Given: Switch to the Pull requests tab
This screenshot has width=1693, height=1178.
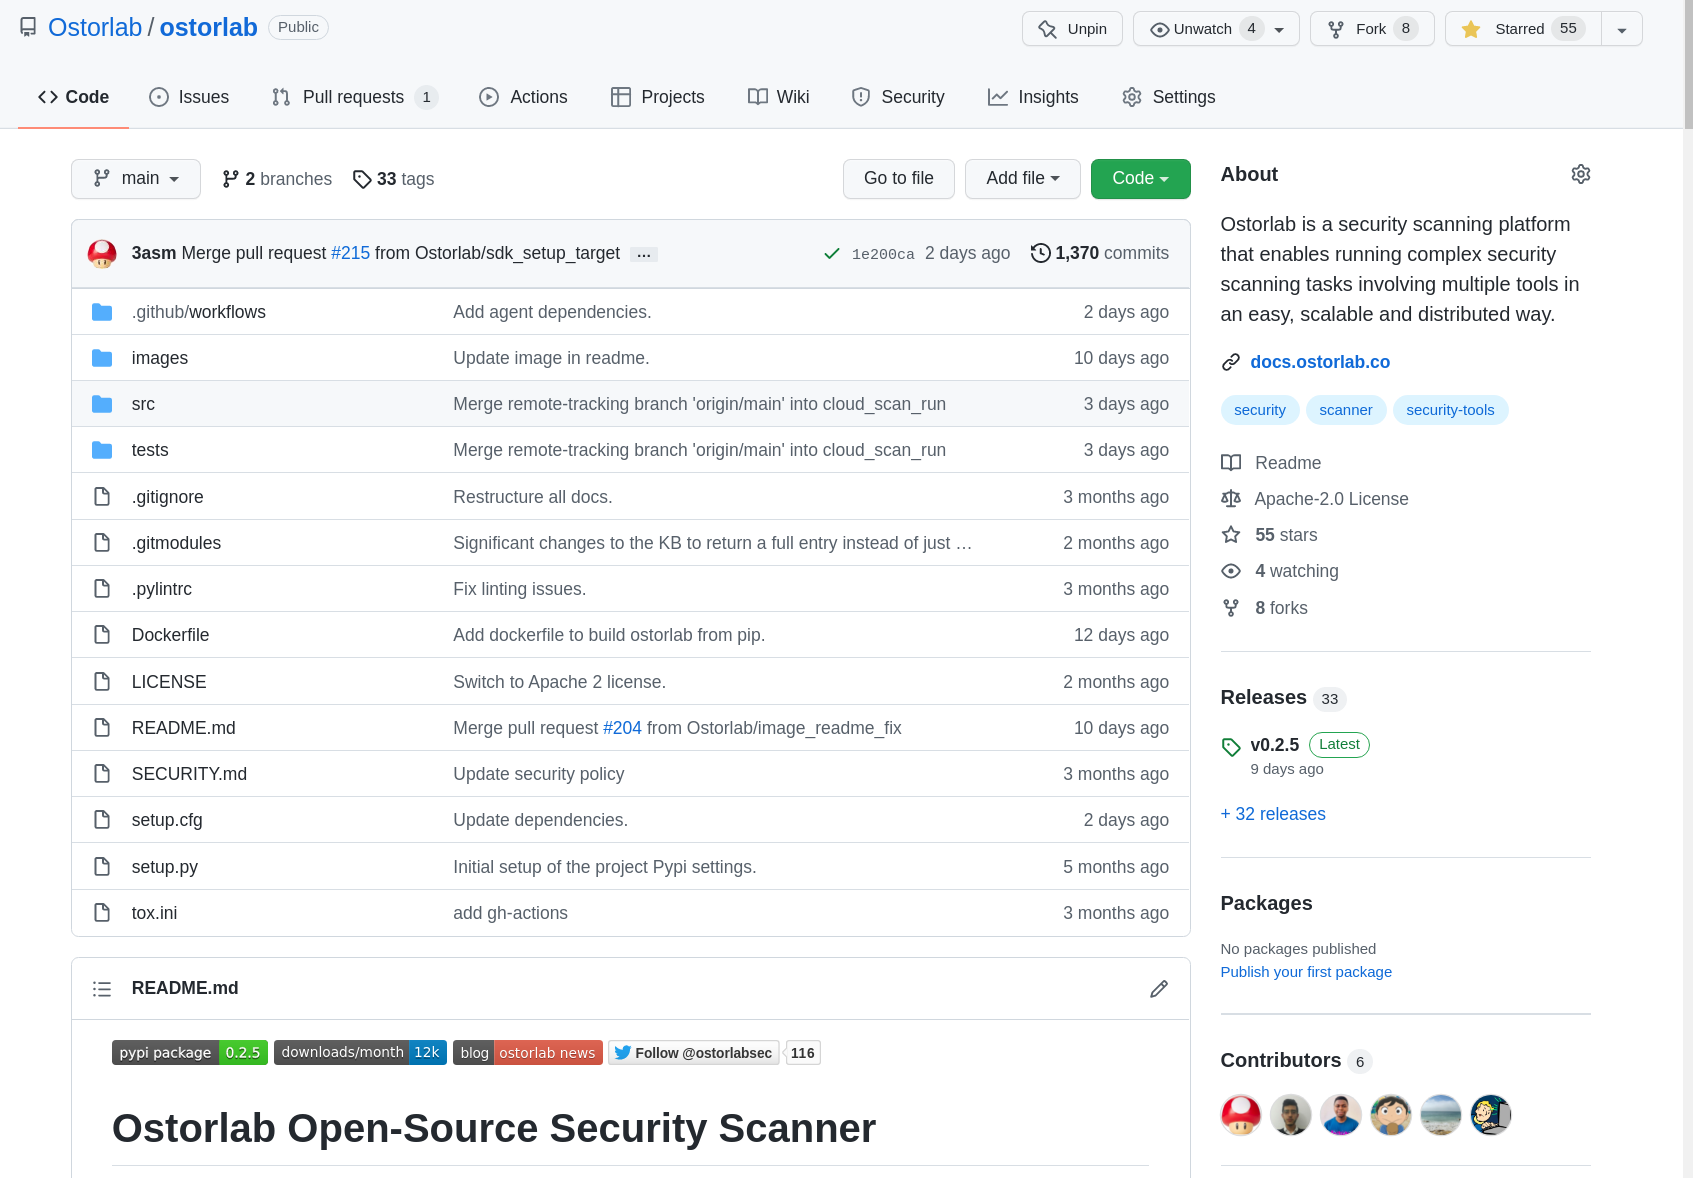Looking at the screenshot, I should click(355, 97).
